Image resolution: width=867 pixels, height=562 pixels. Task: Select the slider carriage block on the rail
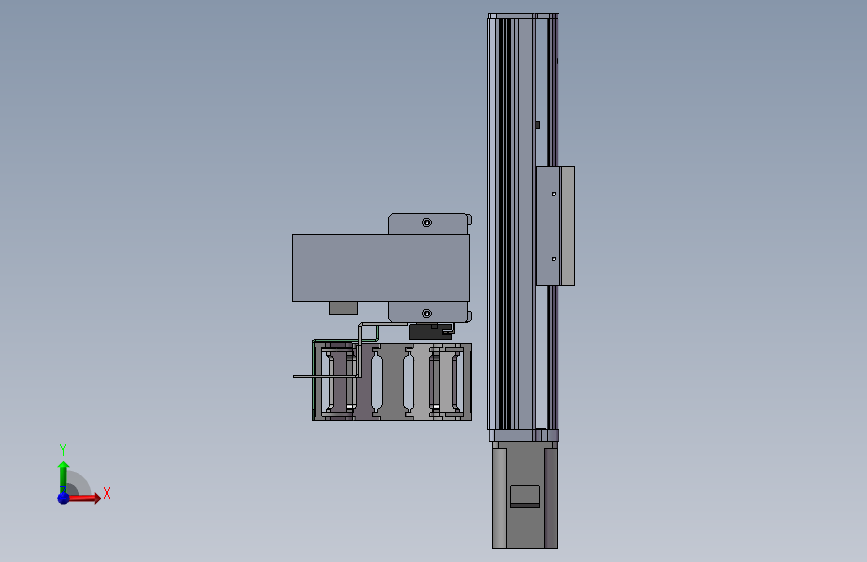[555, 226]
